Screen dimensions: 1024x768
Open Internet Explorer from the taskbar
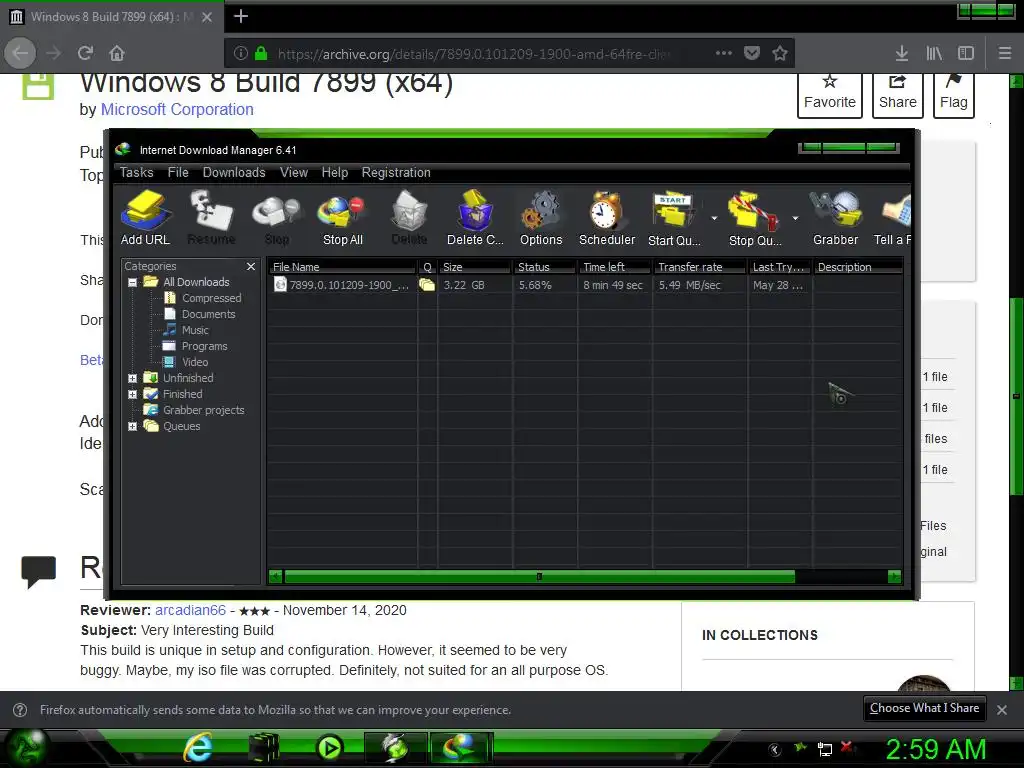point(197,748)
